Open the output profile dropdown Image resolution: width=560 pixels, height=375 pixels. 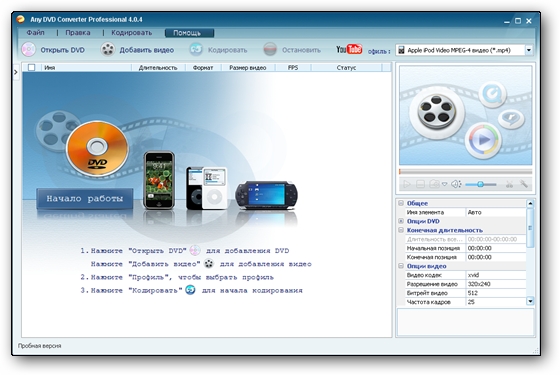(529, 50)
